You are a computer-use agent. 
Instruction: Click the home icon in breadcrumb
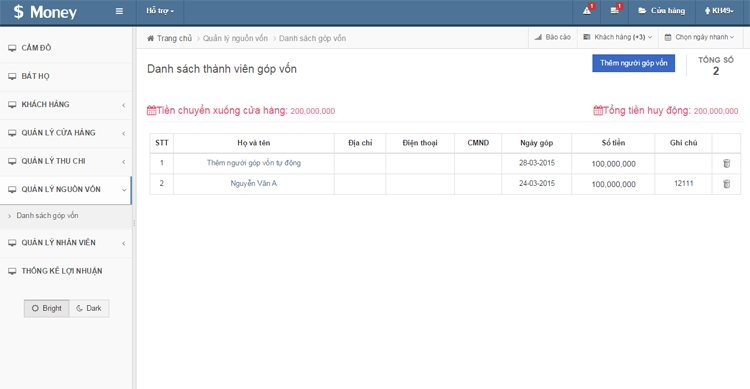click(150, 38)
